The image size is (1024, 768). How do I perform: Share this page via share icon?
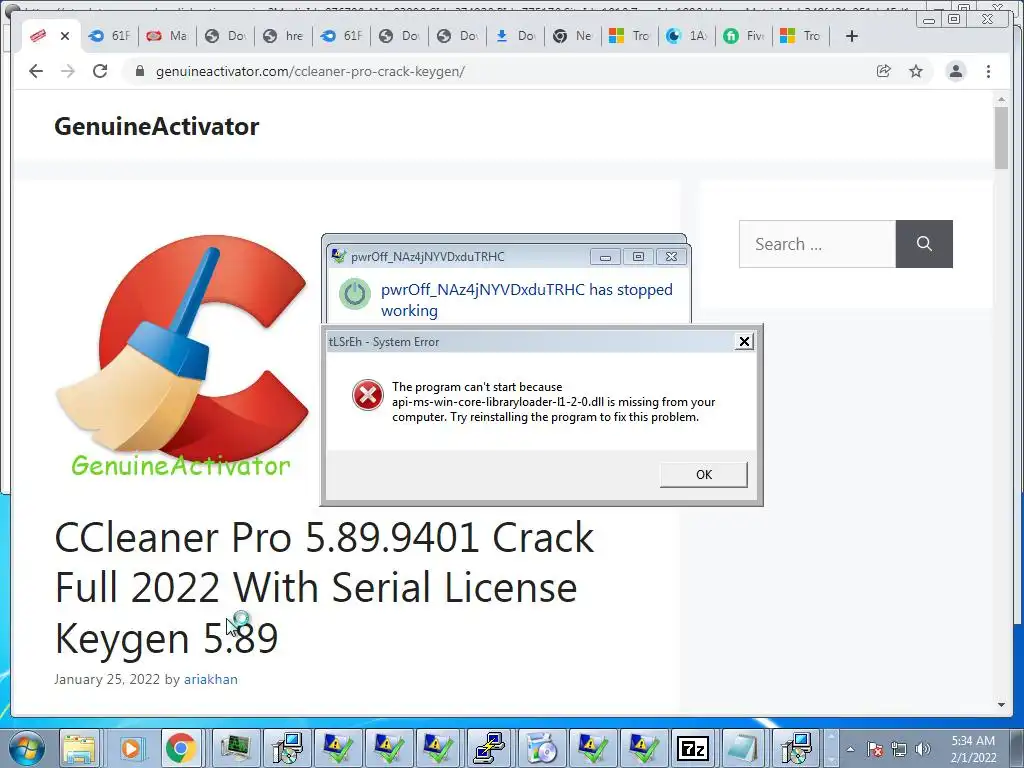(x=884, y=71)
